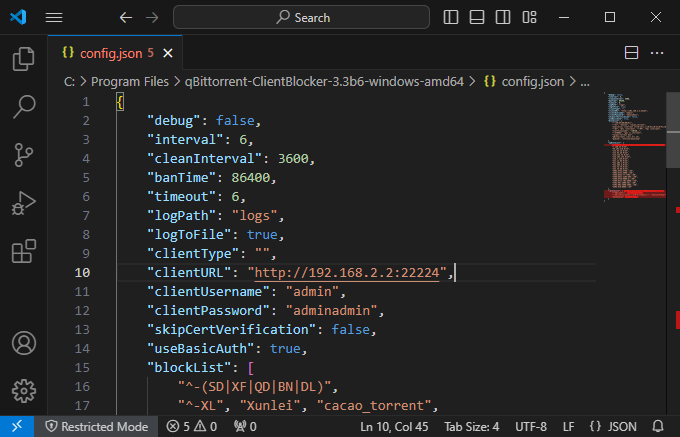The width and height of the screenshot is (680, 437).
Task: Click the ports forwarded status indicator
Action: (245, 427)
